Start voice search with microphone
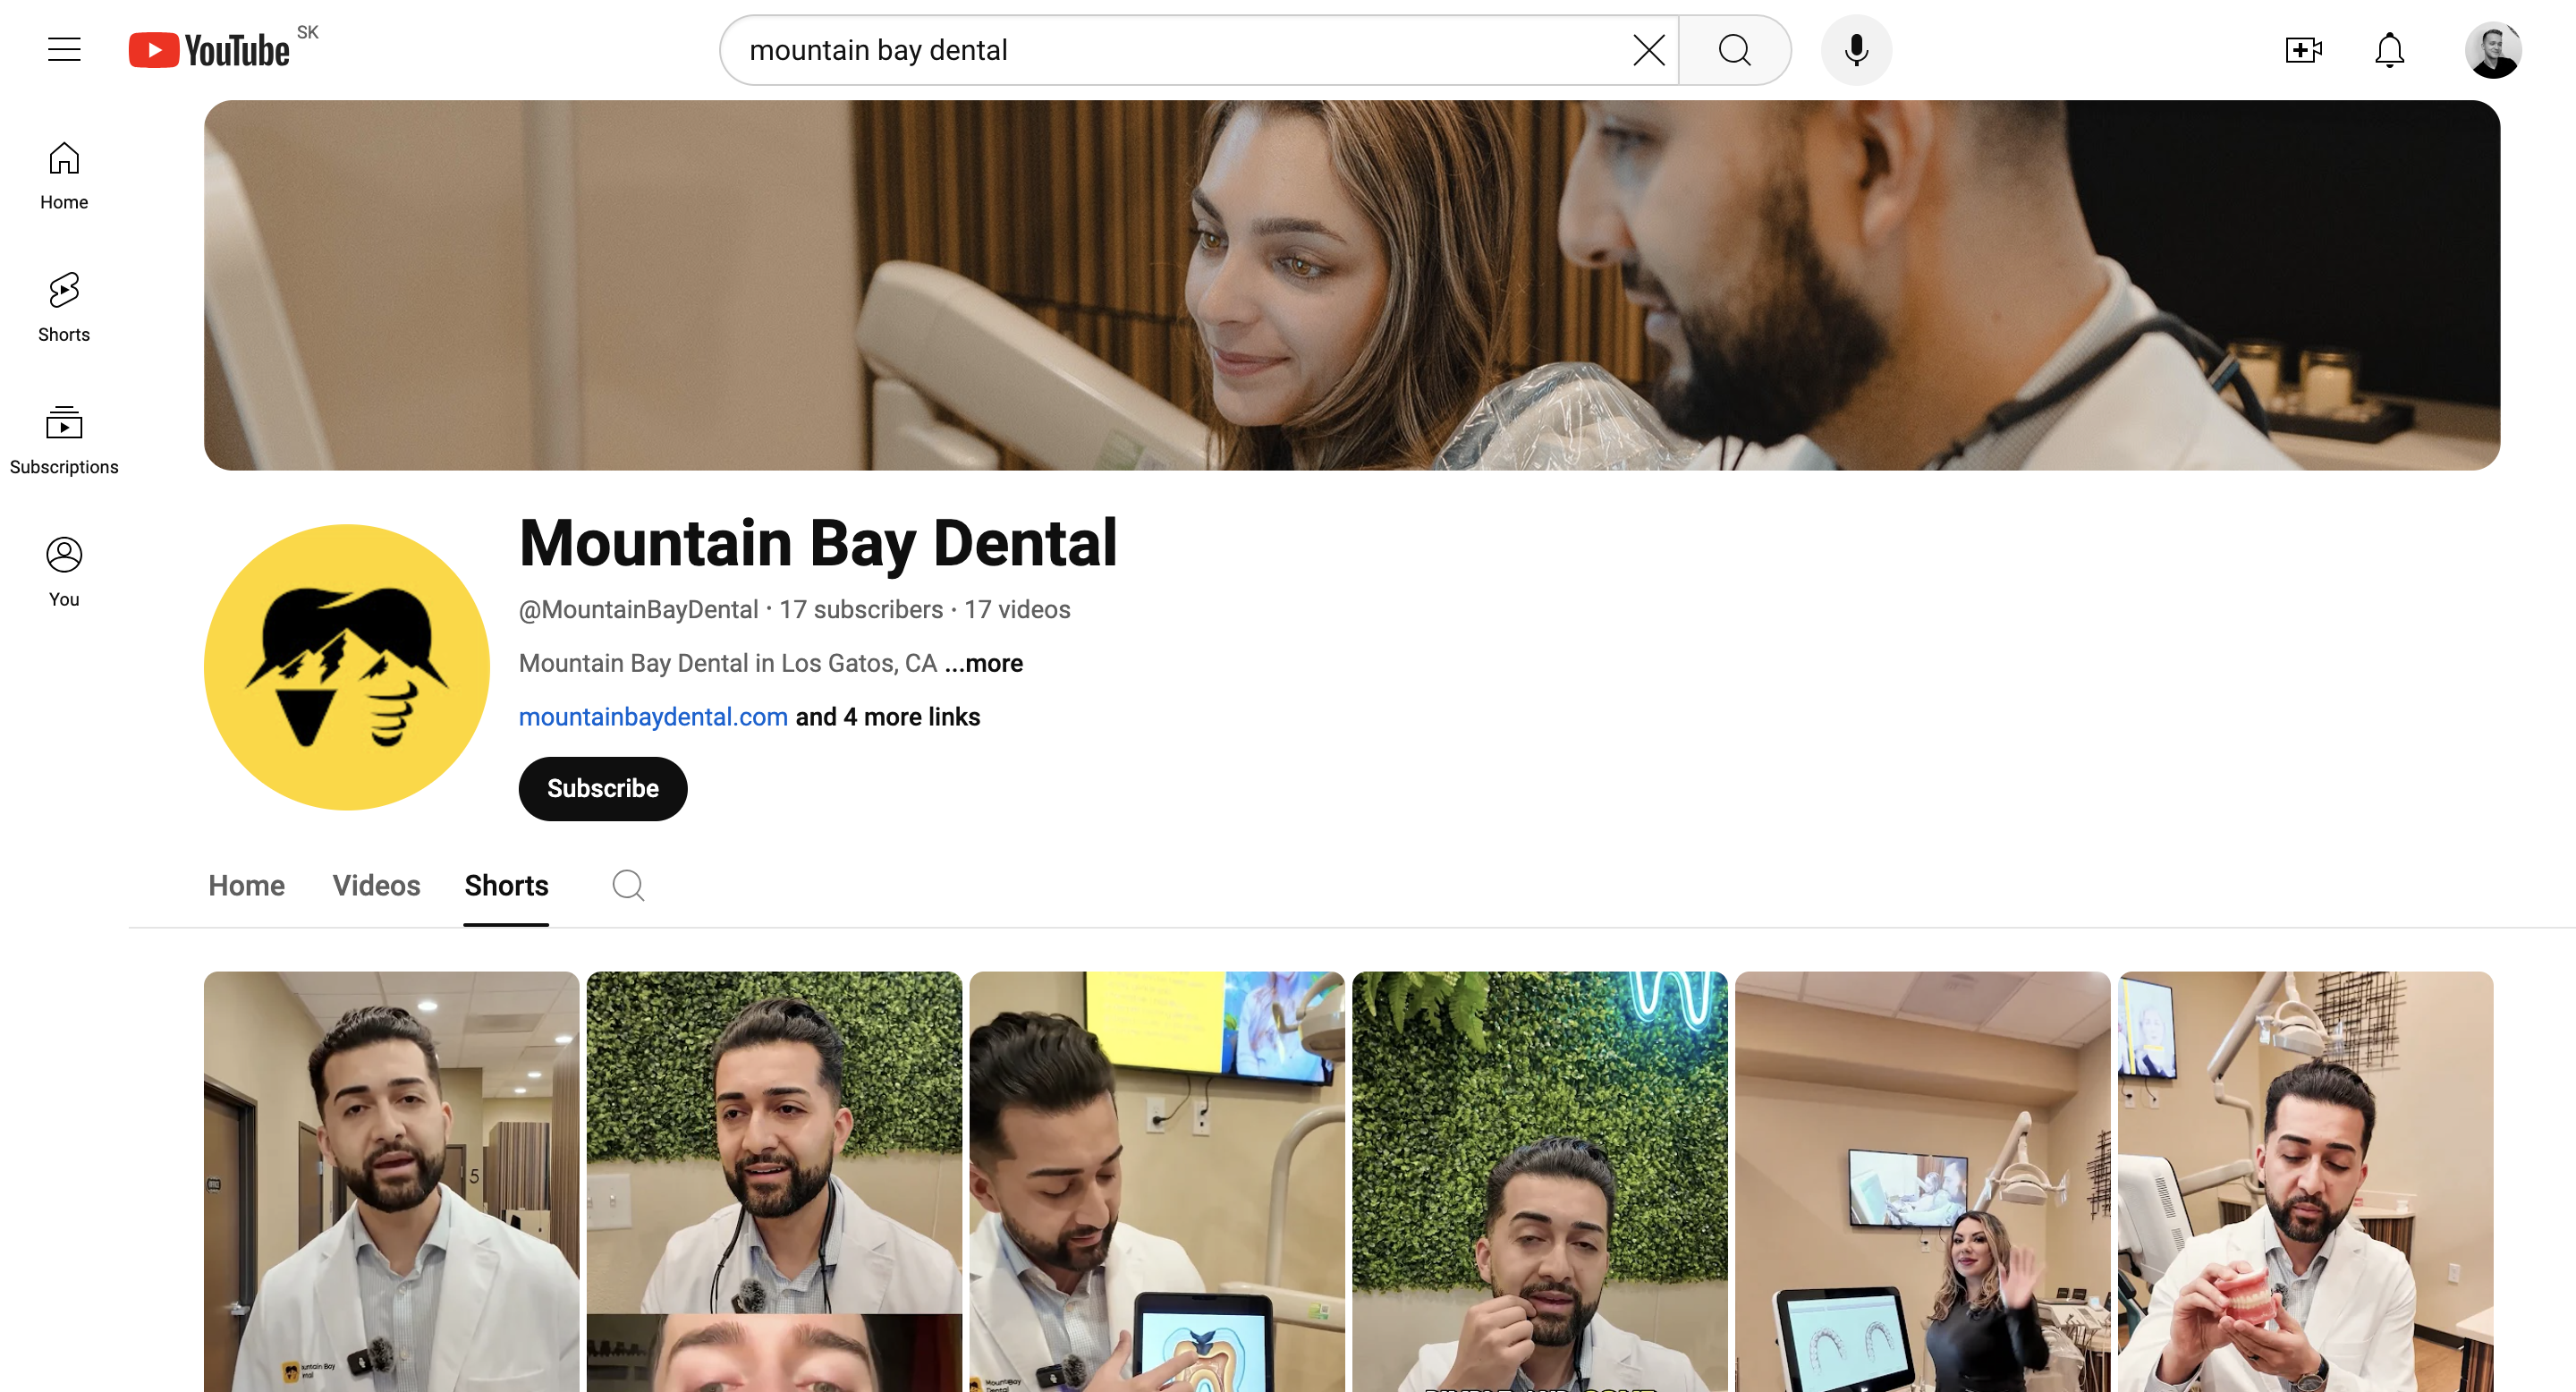 (1855, 49)
